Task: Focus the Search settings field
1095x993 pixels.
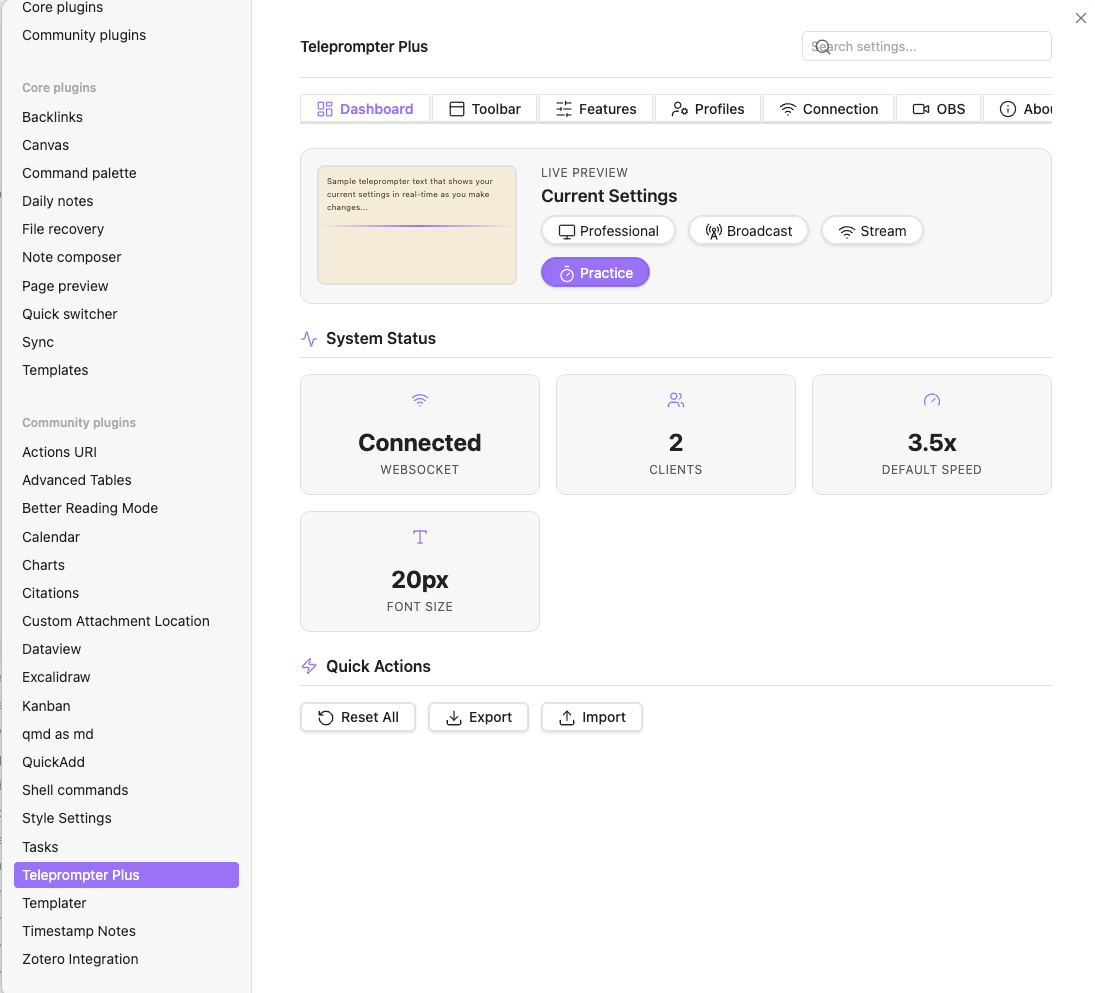Action: point(927,46)
